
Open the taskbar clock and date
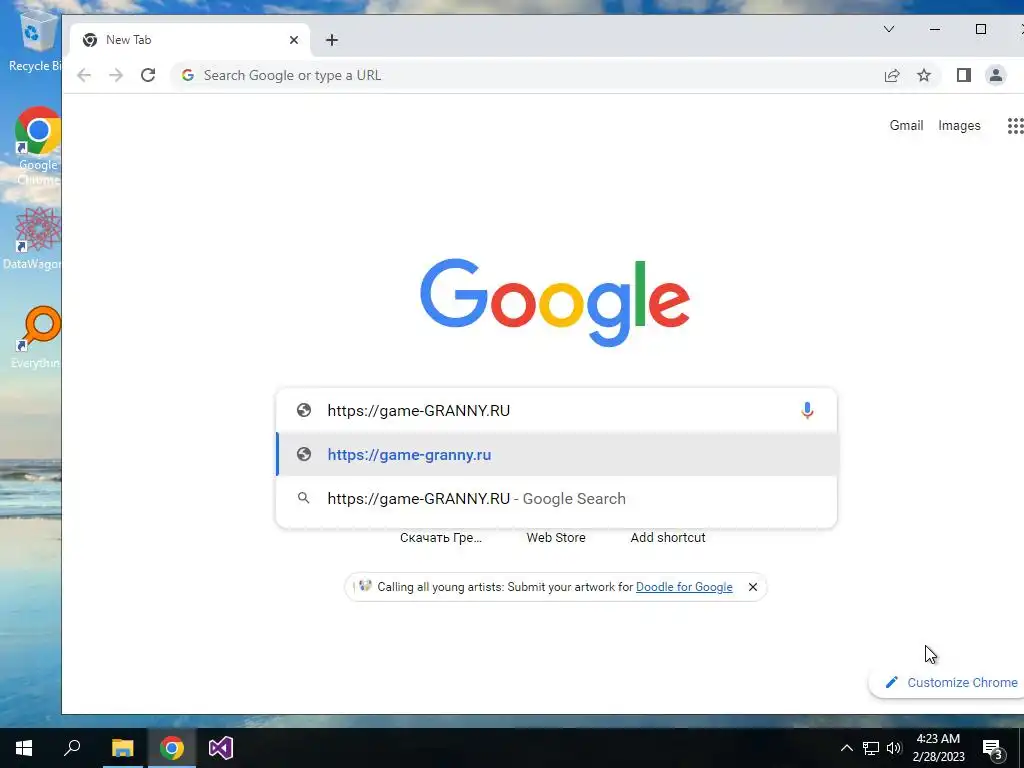point(938,748)
